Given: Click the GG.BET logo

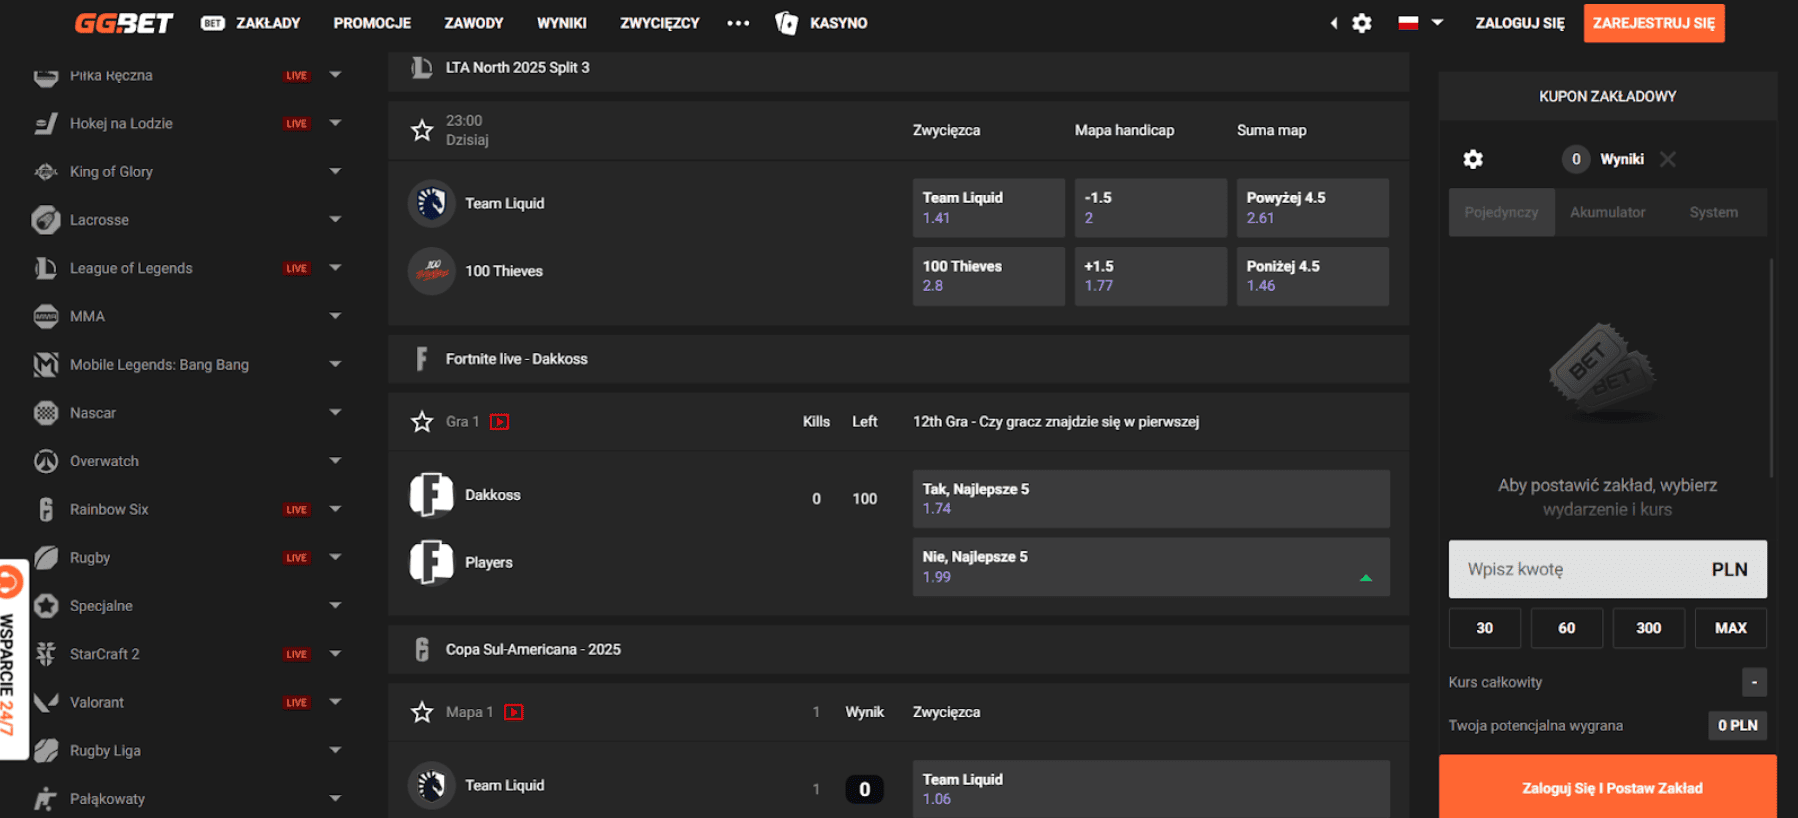Looking at the screenshot, I should [x=123, y=23].
